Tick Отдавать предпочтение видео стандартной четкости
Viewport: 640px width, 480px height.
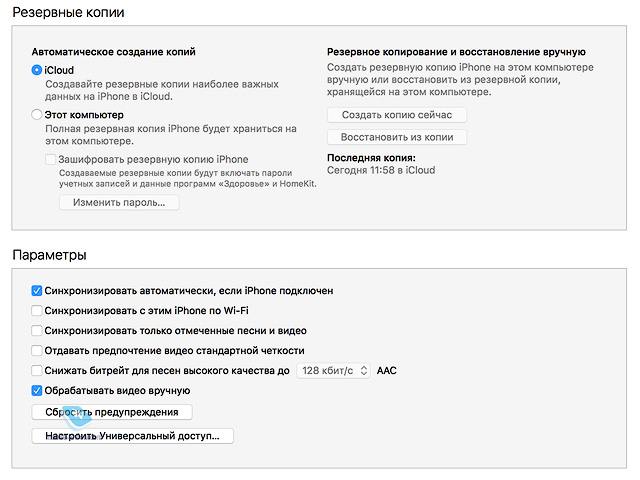coord(37,351)
